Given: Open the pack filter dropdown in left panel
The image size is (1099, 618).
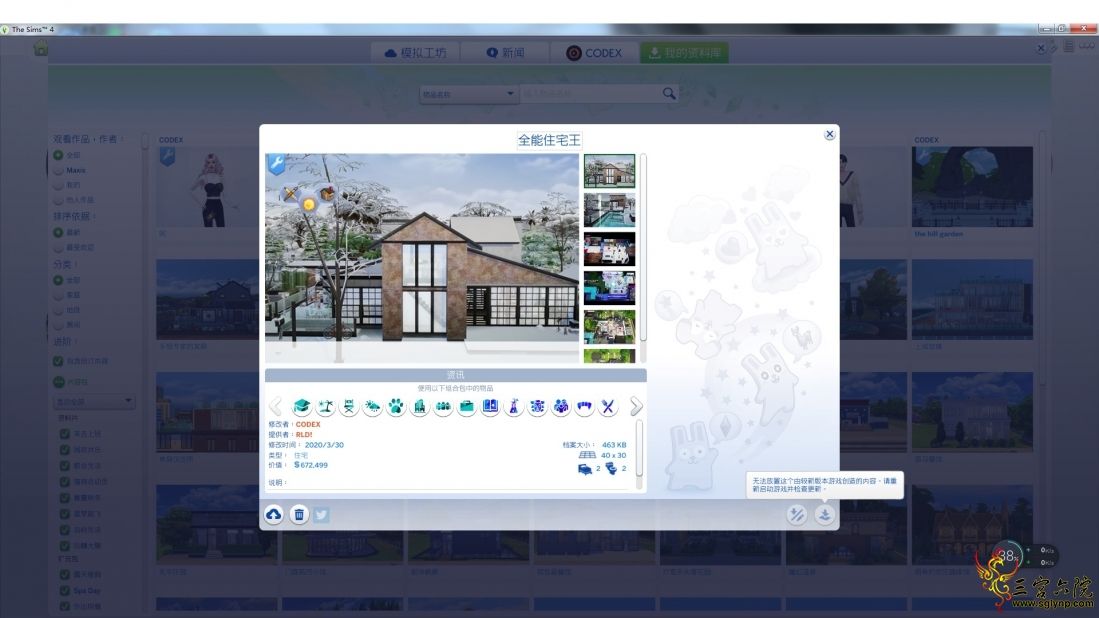Looking at the screenshot, I should point(93,401).
